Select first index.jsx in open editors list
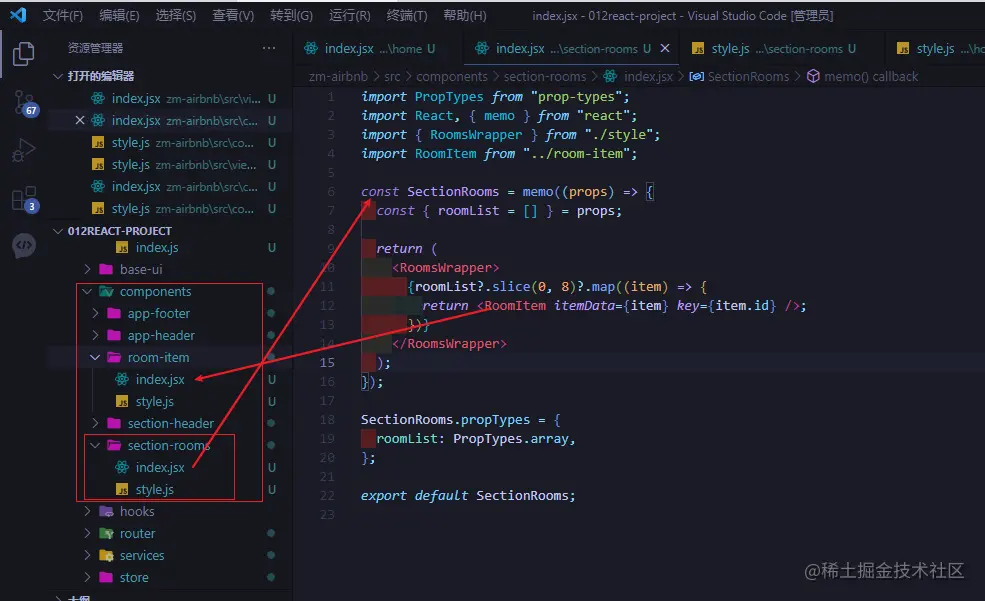Screen dimensions: 985x601 [x=170, y=98]
